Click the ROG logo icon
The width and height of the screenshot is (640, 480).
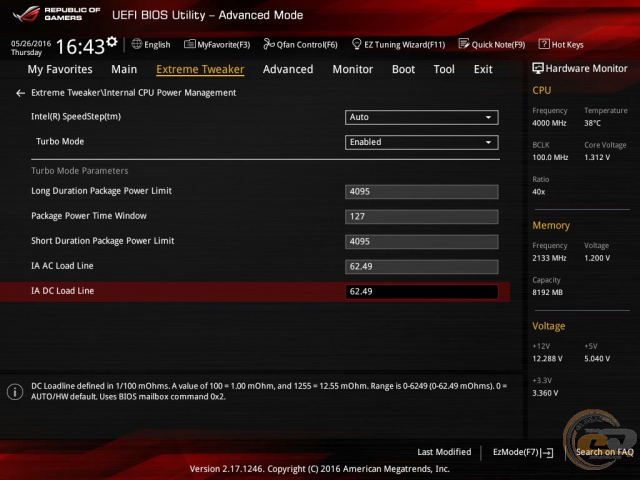coord(27,14)
